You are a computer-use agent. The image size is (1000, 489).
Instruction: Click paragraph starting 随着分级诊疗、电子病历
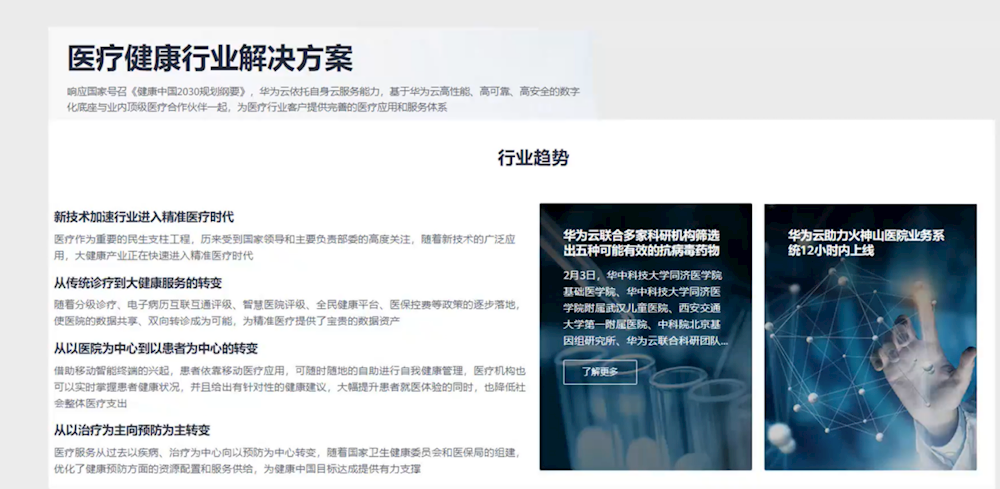click(x=288, y=312)
